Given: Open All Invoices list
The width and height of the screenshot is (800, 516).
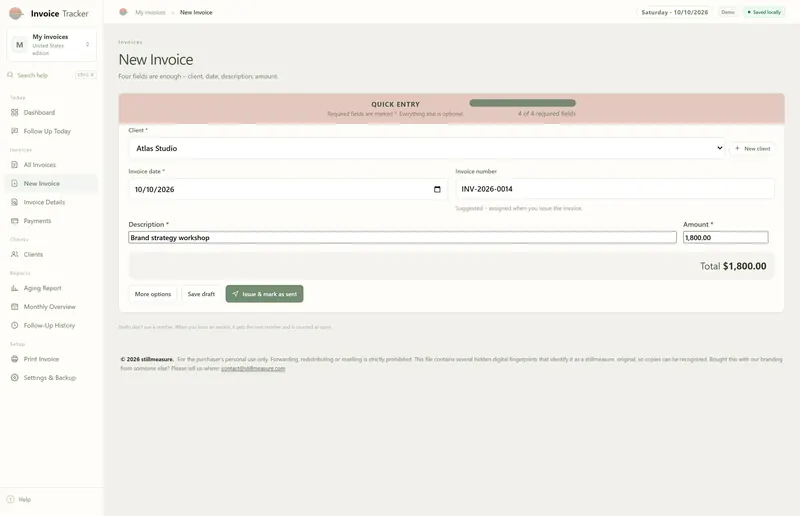Looking at the screenshot, I should pos(51,165).
